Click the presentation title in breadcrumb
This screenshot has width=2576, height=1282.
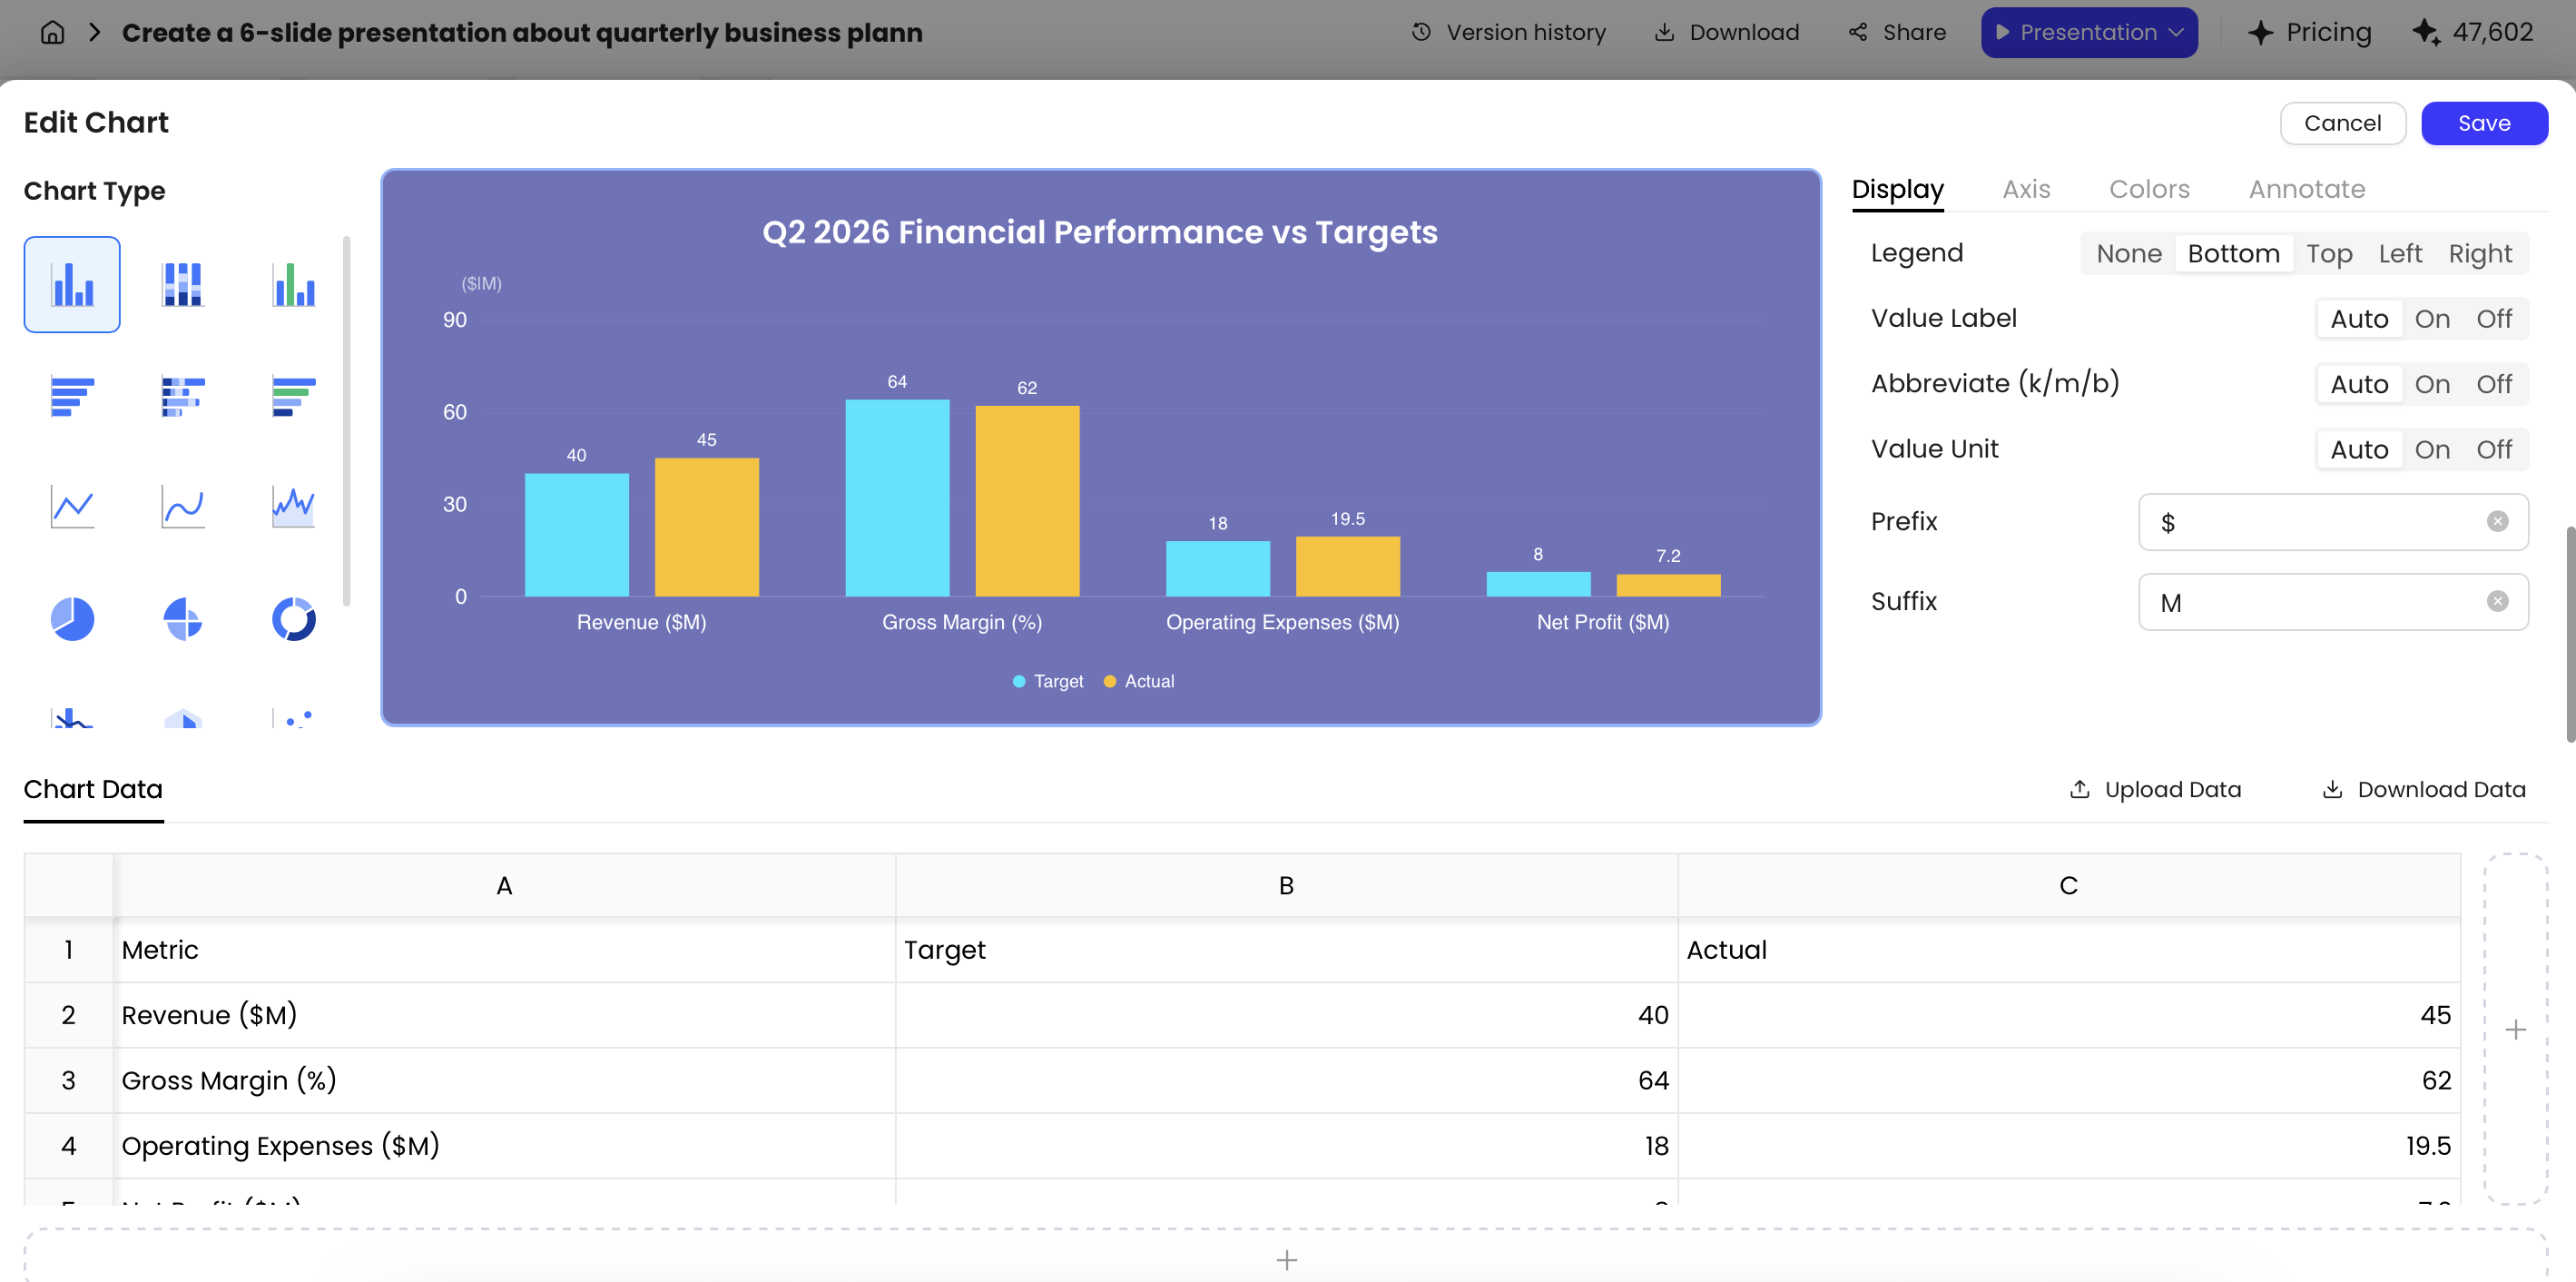(x=522, y=32)
